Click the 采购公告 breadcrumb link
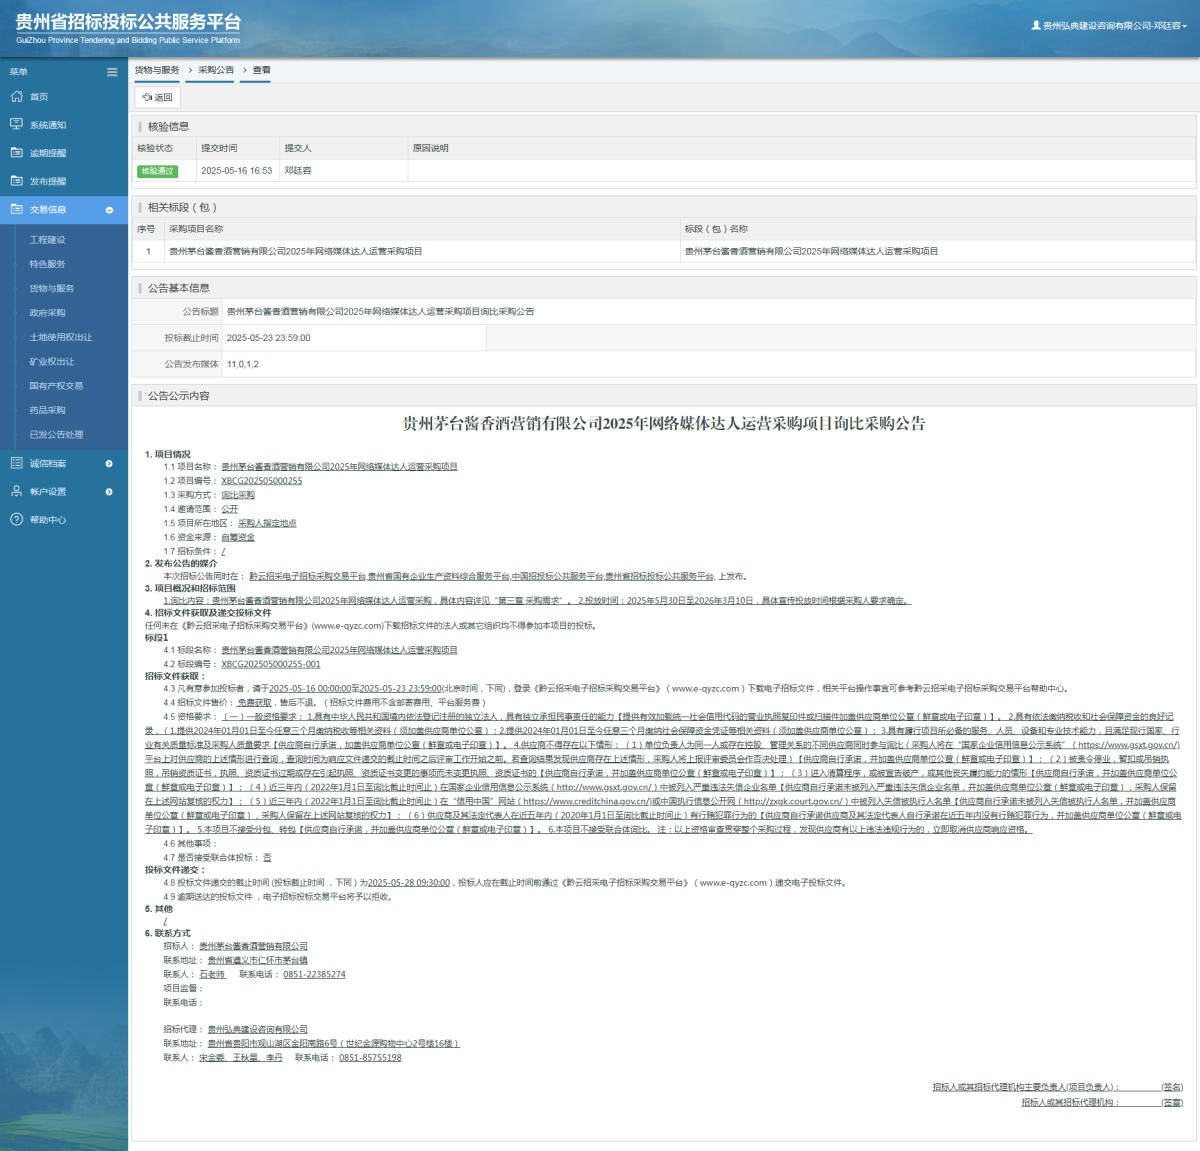The width and height of the screenshot is (1200, 1151). 215,70
